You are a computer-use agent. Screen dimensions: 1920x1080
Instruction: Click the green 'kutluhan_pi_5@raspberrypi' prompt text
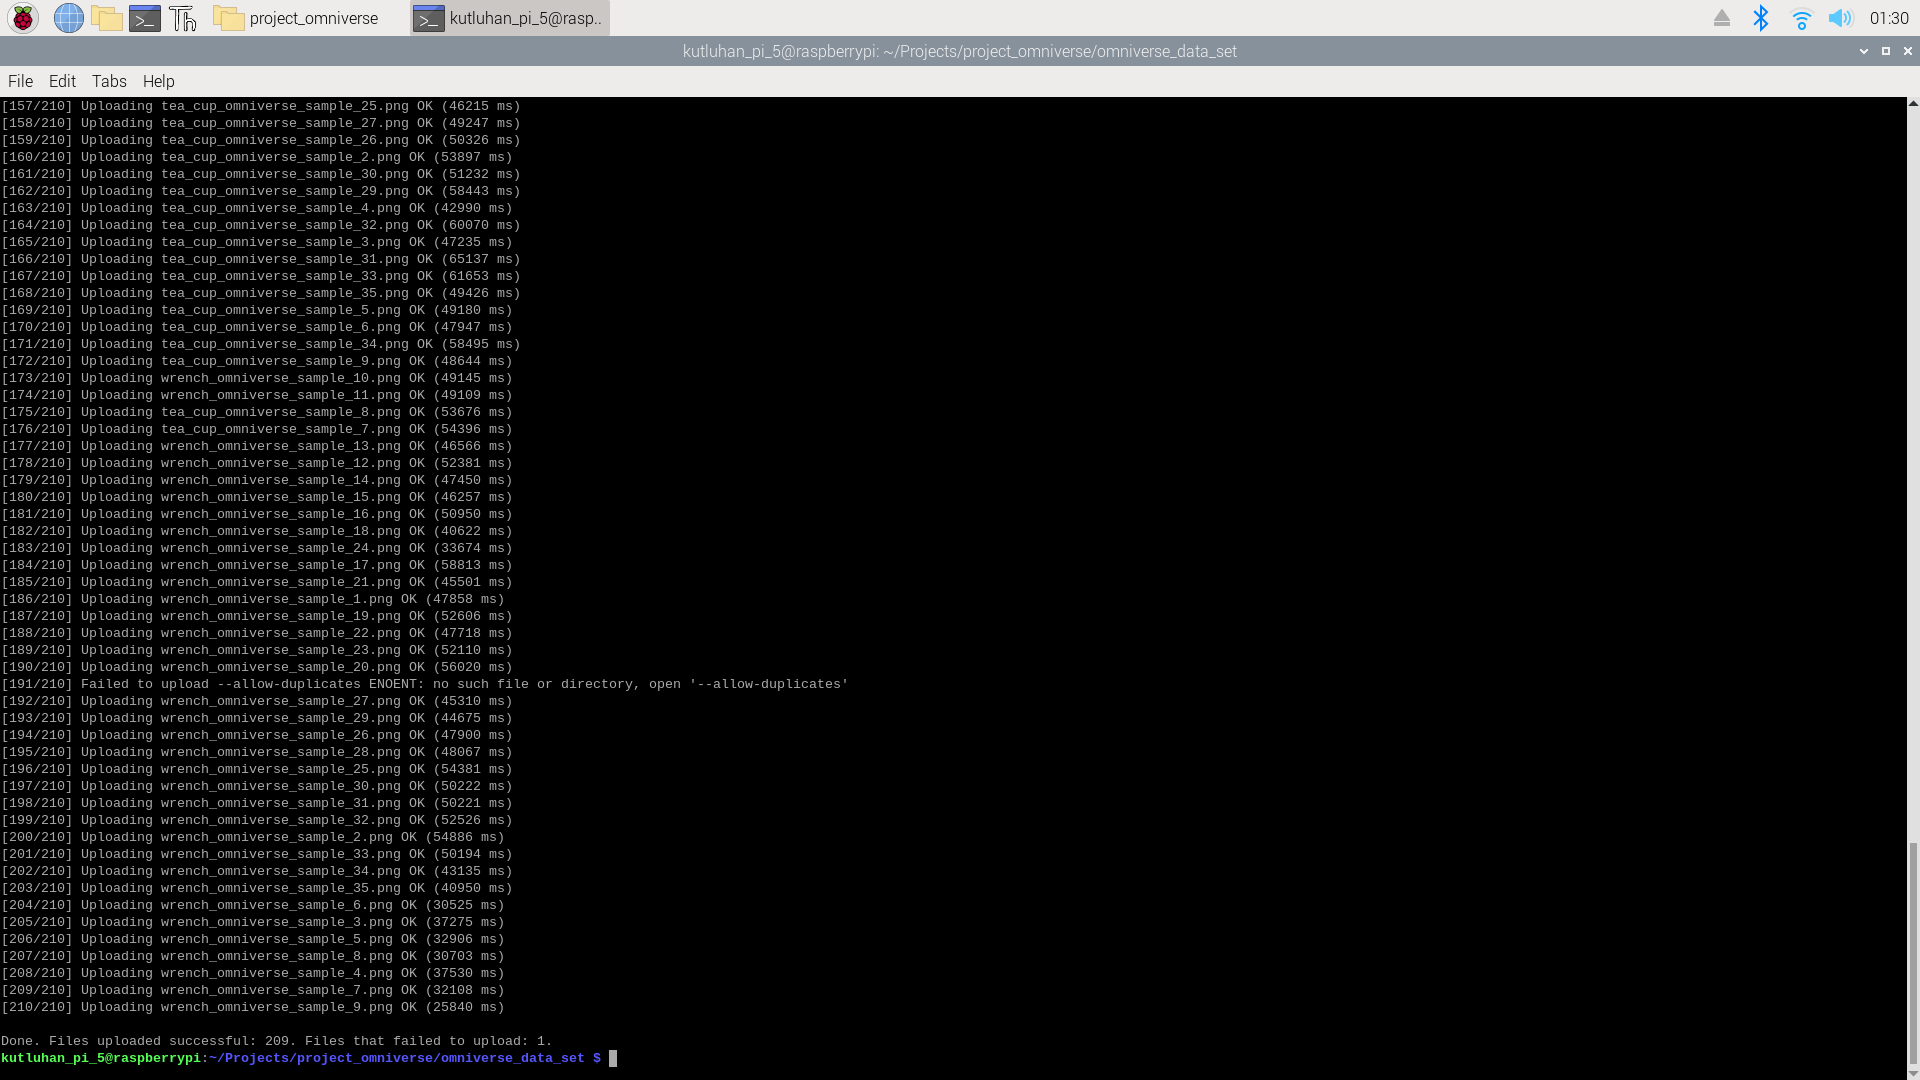(100, 1058)
